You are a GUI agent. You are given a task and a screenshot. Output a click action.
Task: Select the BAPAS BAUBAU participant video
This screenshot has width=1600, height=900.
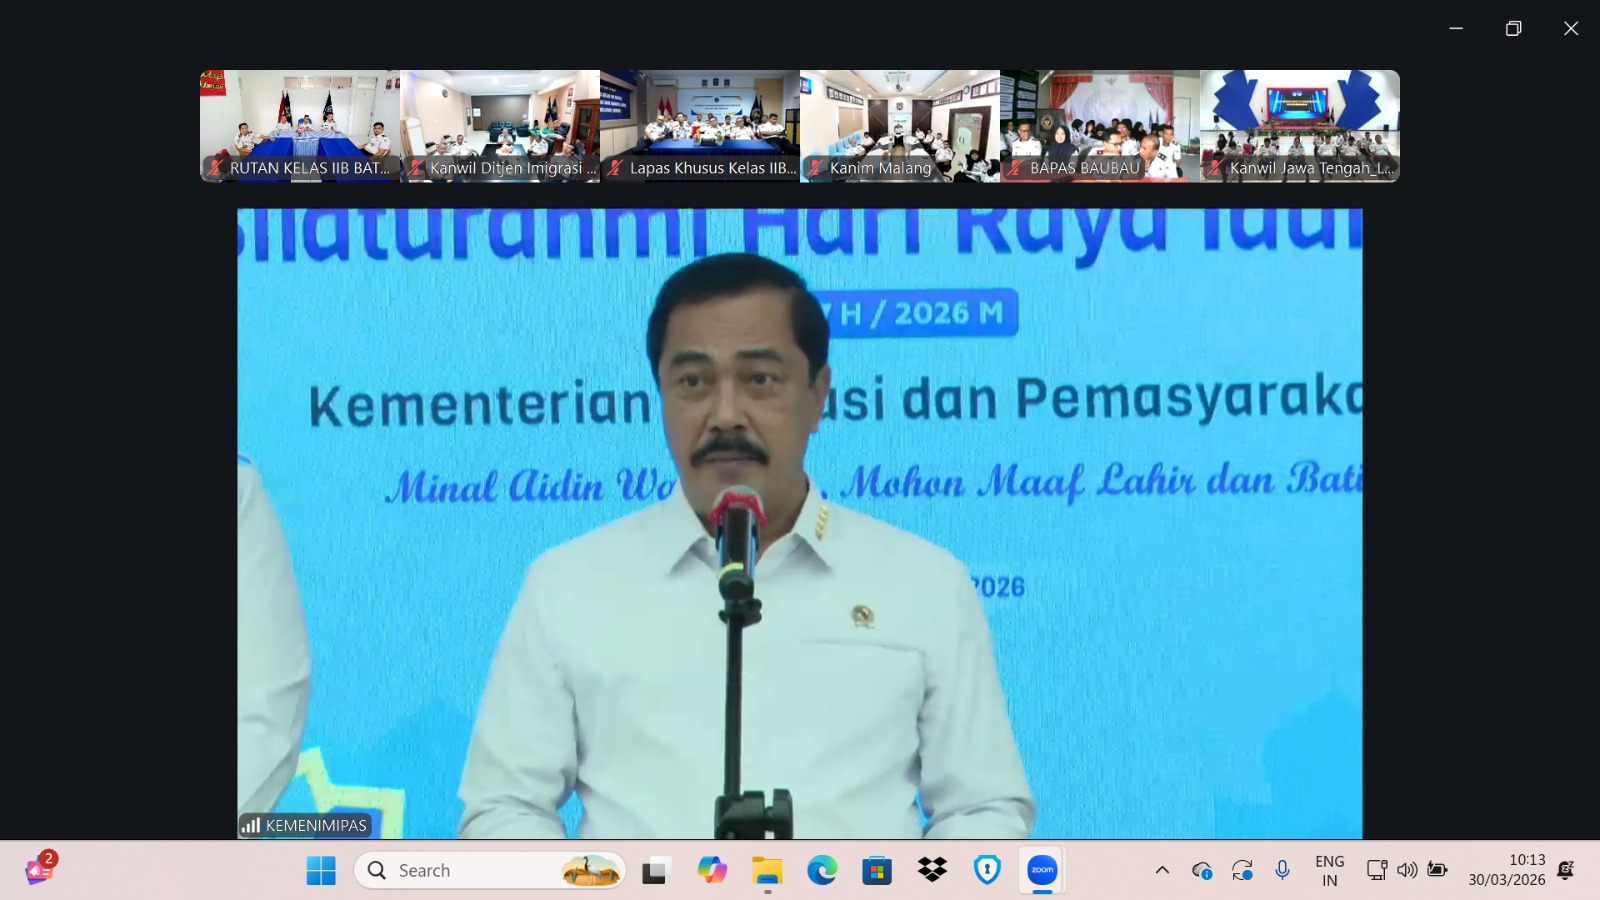(x=1100, y=125)
